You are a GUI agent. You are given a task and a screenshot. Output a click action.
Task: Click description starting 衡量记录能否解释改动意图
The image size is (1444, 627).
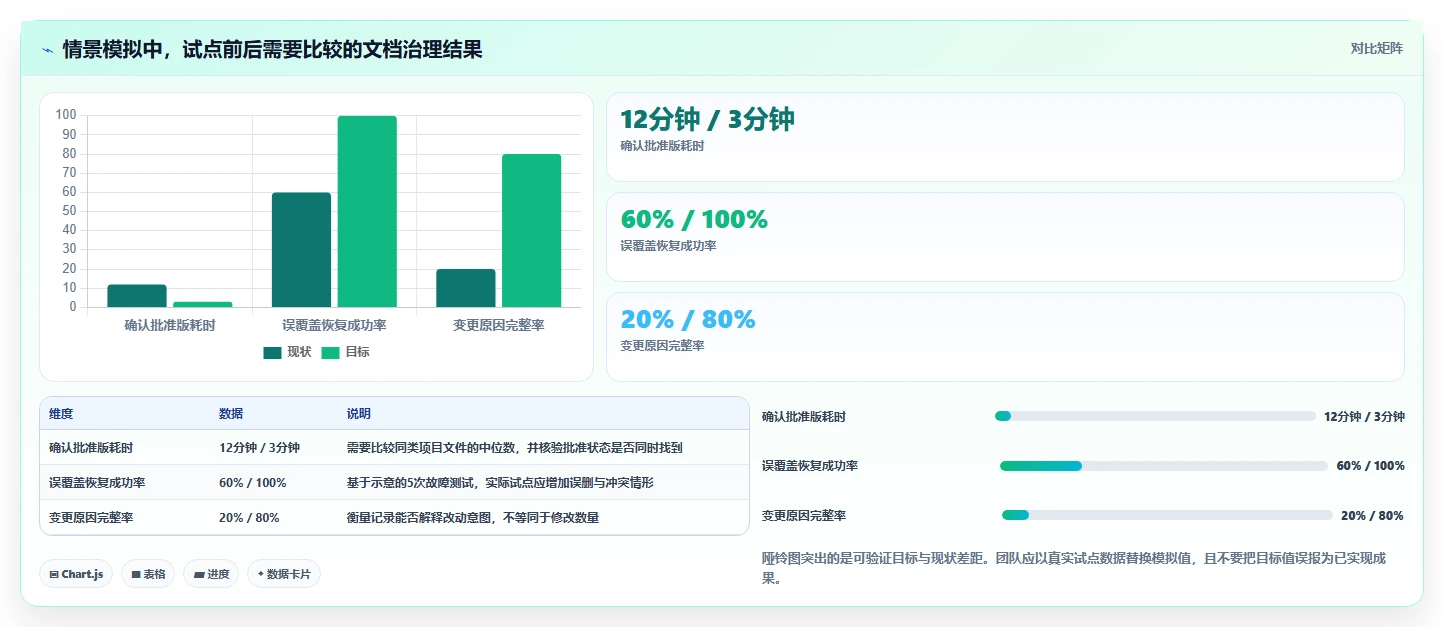(473, 518)
